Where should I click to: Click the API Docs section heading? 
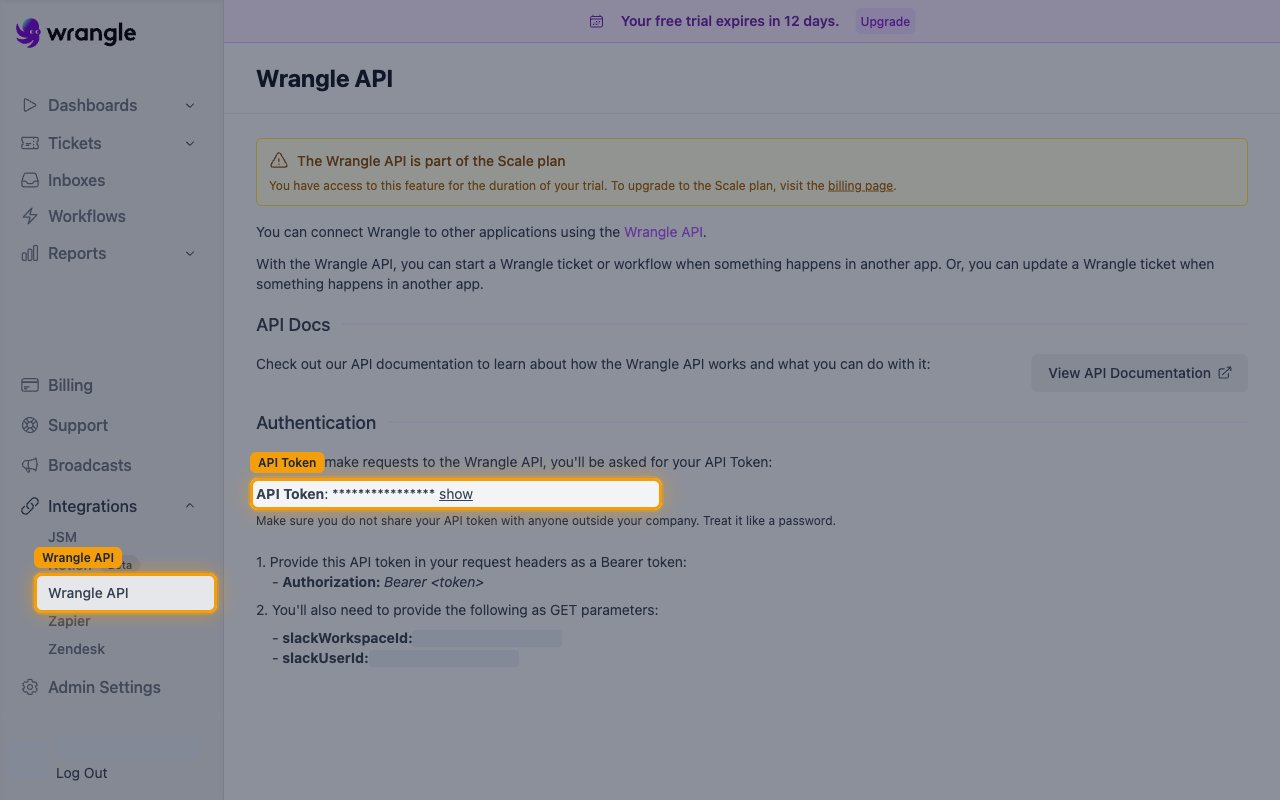pyautogui.click(x=293, y=324)
